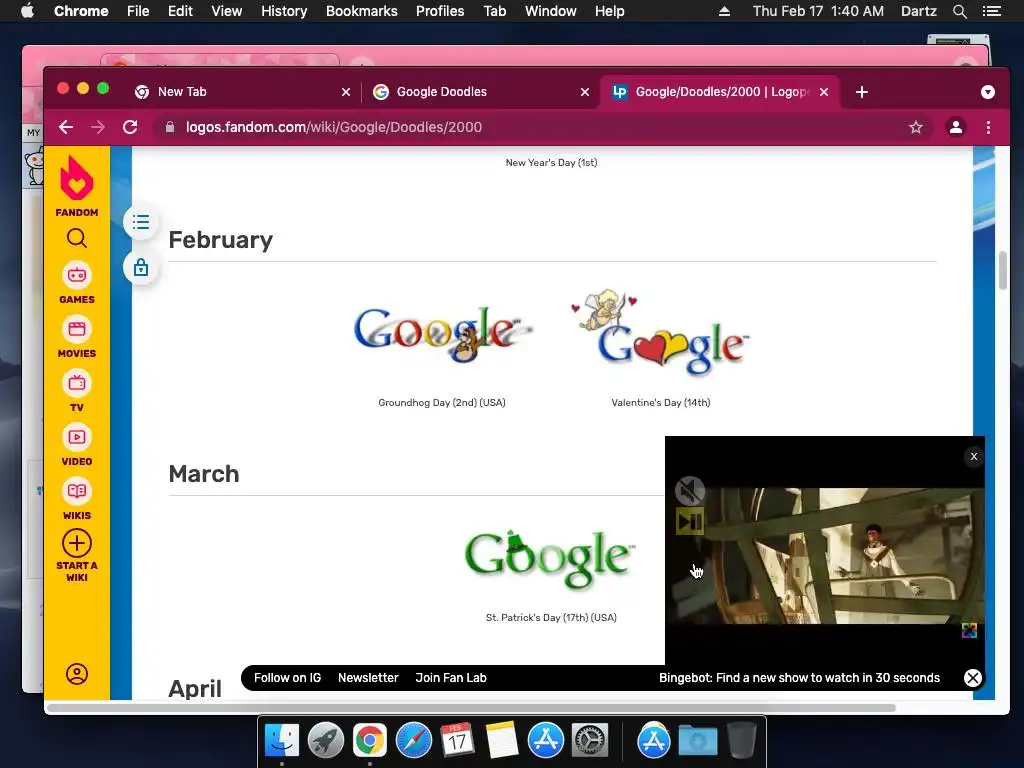Click the March section heading

pos(204,473)
